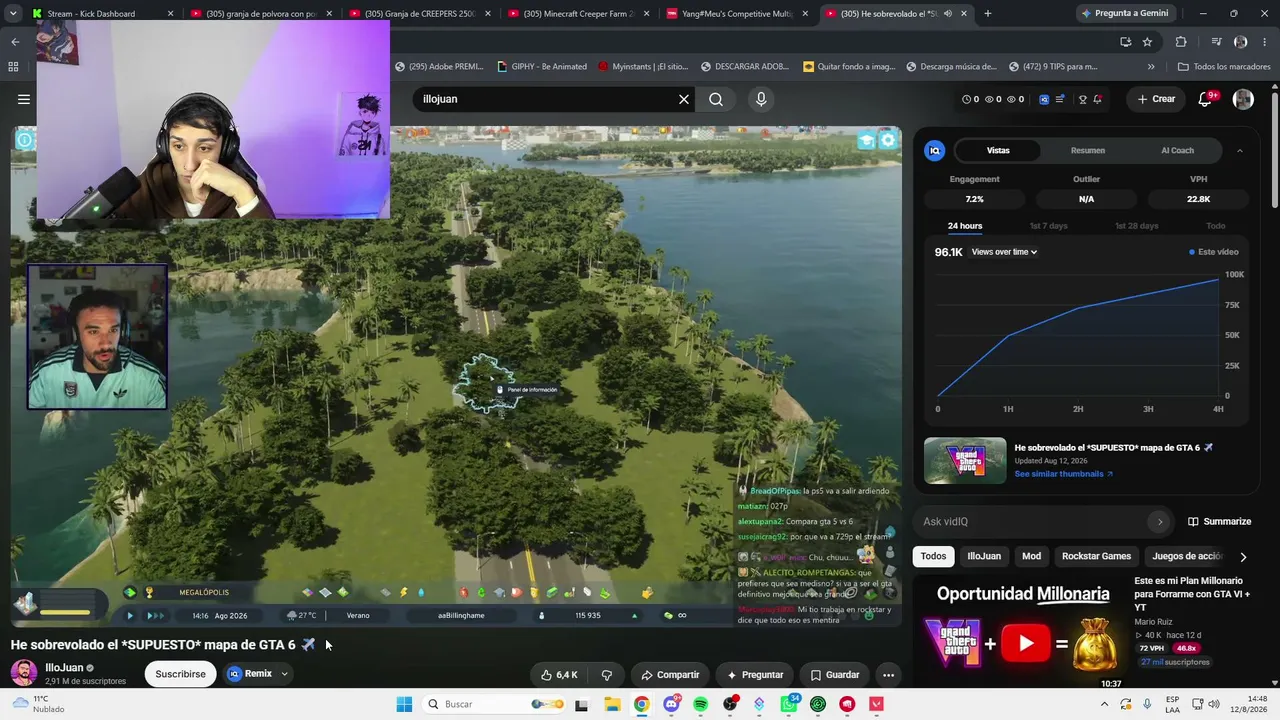Open Oportunidad Millonaria video thumbnail

click(x=1023, y=632)
